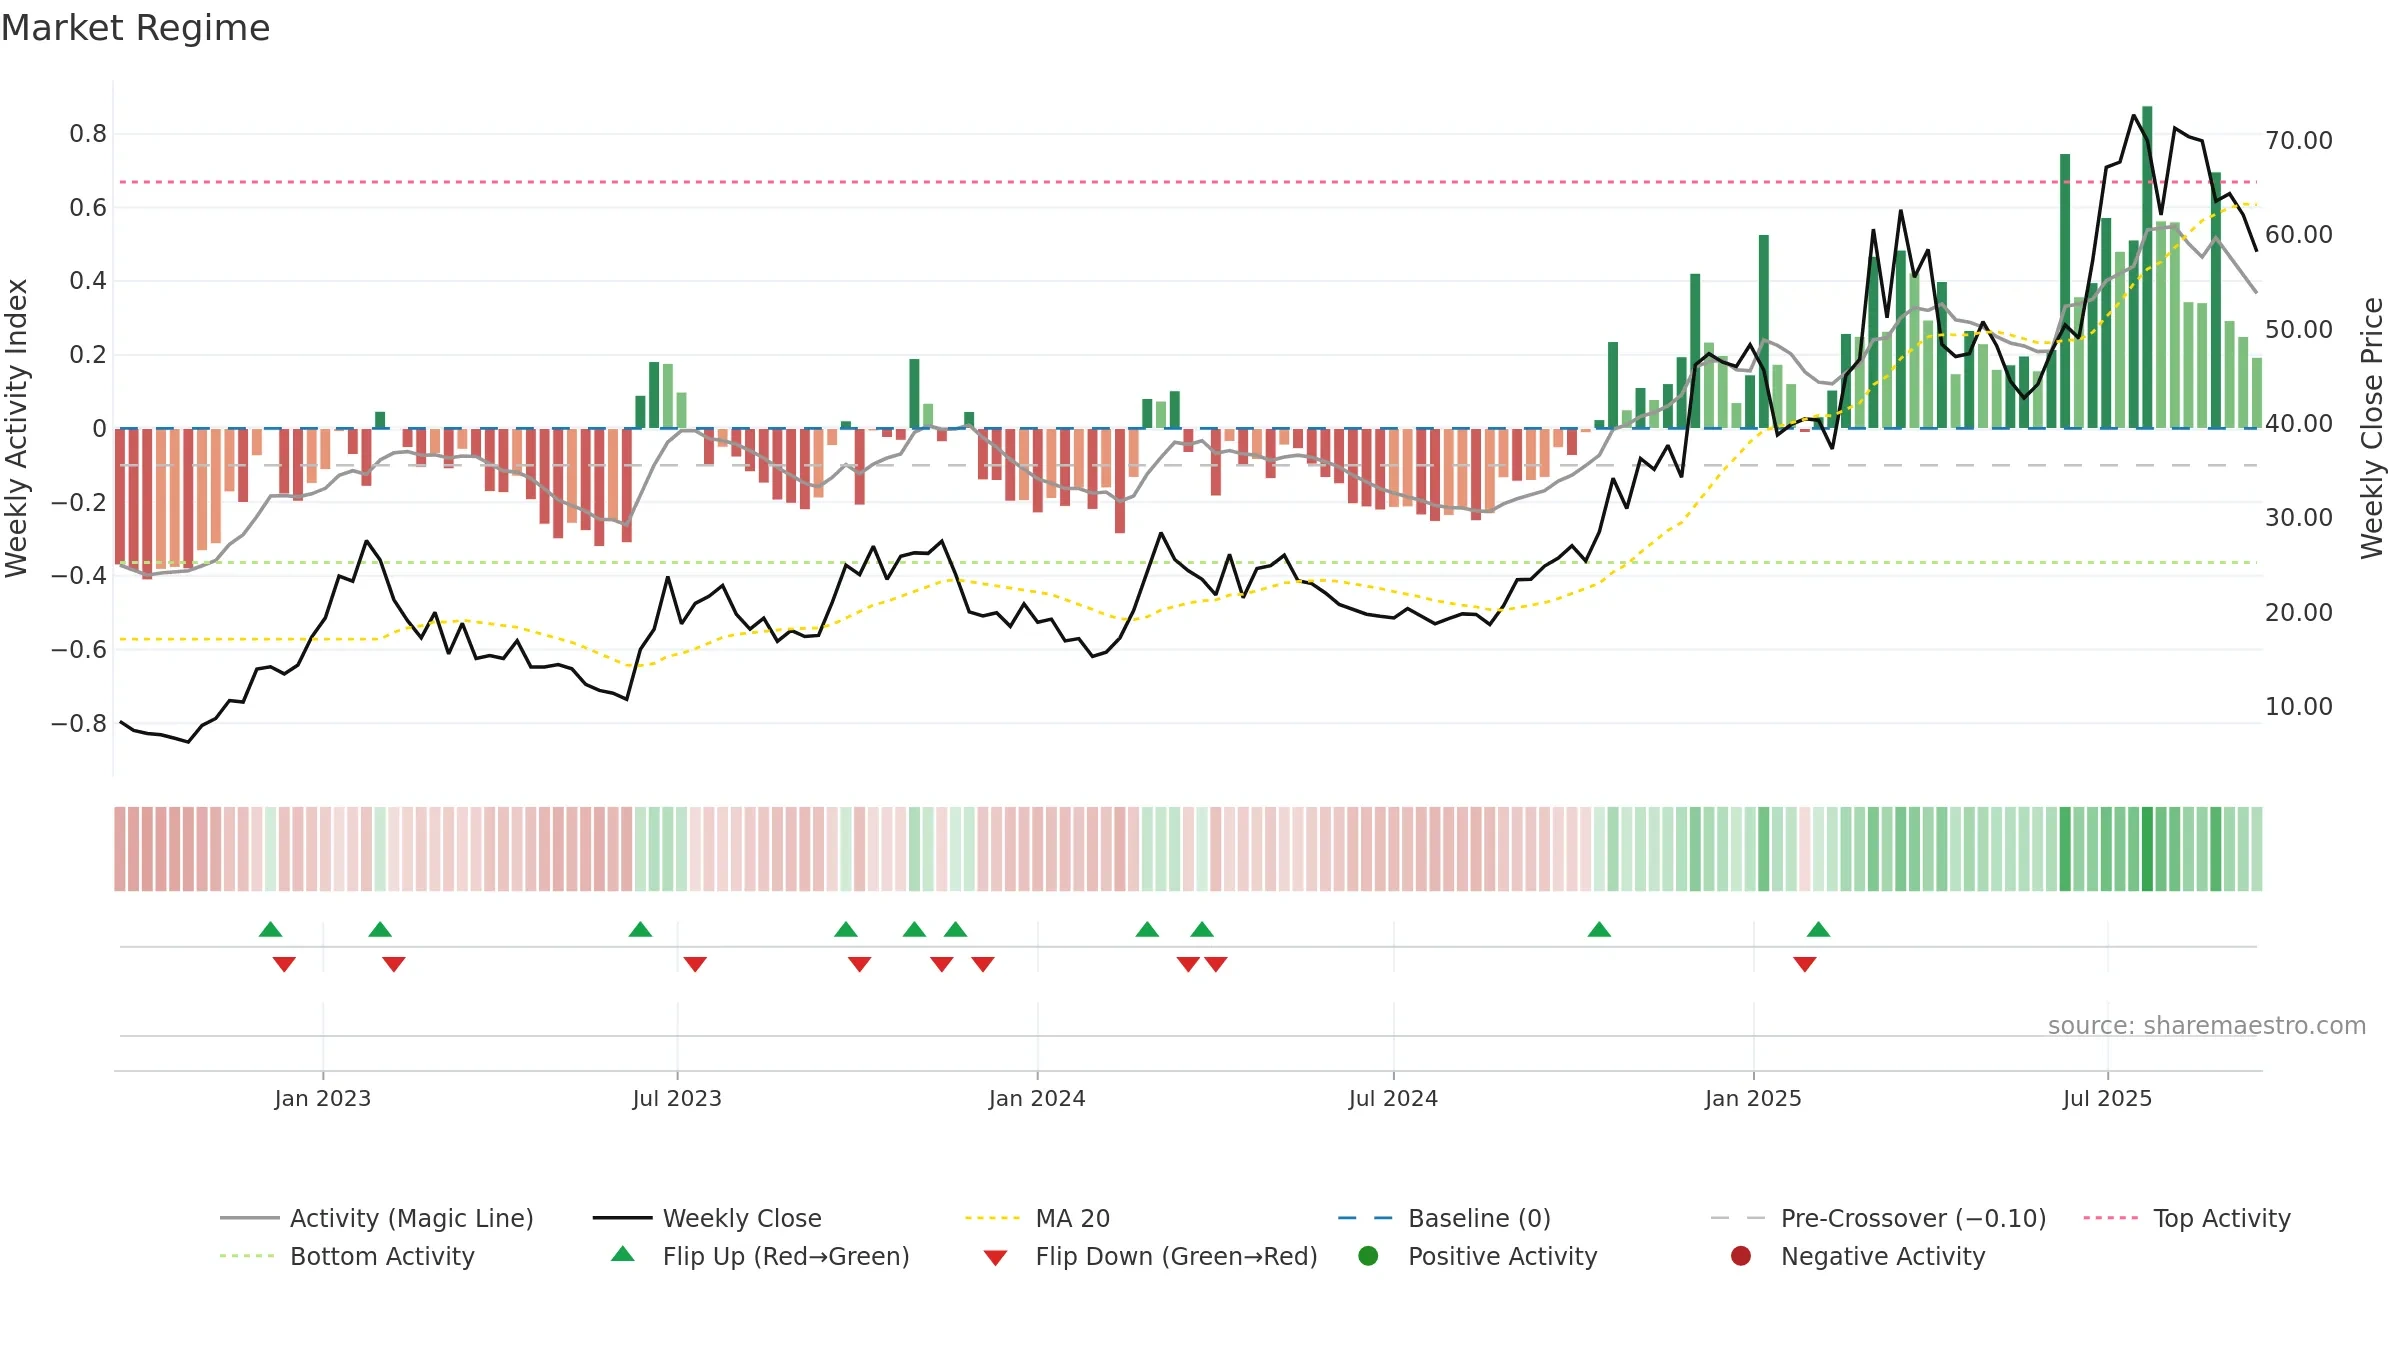Viewport: 2400px width, 1350px height.
Task: Toggle the Pre-Crossover (−0.10) legend entry
Action: tap(1878, 1218)
